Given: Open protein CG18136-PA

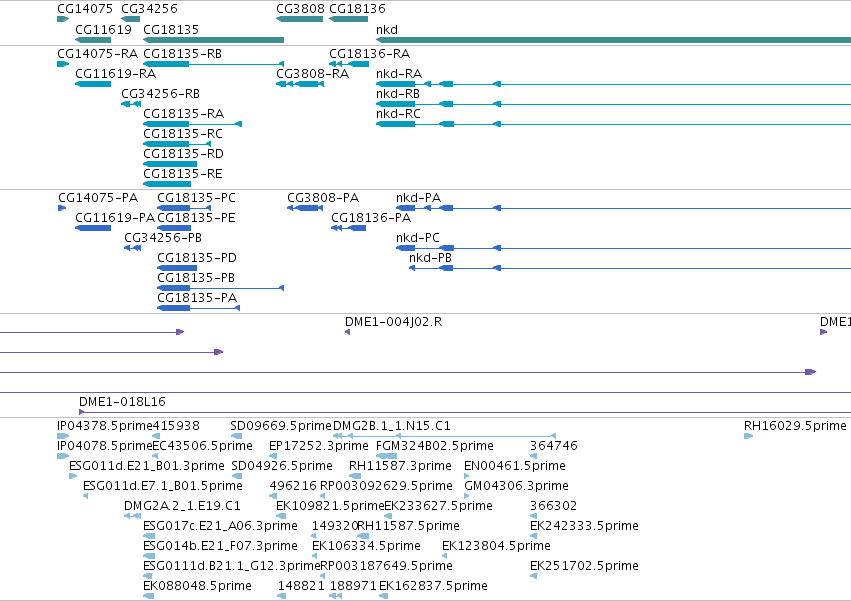Looking at the screenshot, I should pyautogui.click(x=348, y=228).
